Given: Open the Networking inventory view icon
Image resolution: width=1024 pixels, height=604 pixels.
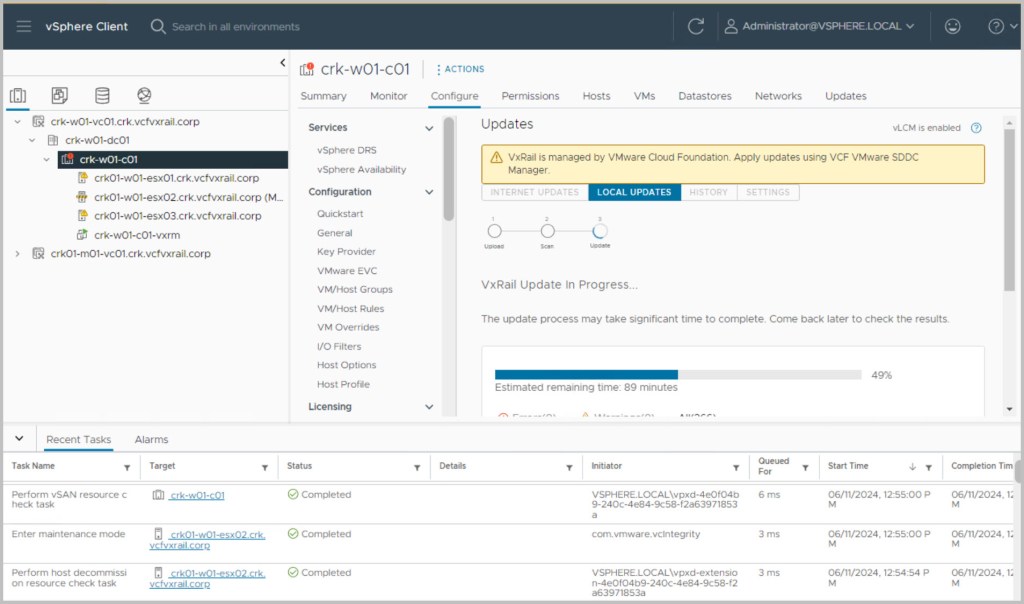Looking at the screenshot, I should tap(144, 96).
